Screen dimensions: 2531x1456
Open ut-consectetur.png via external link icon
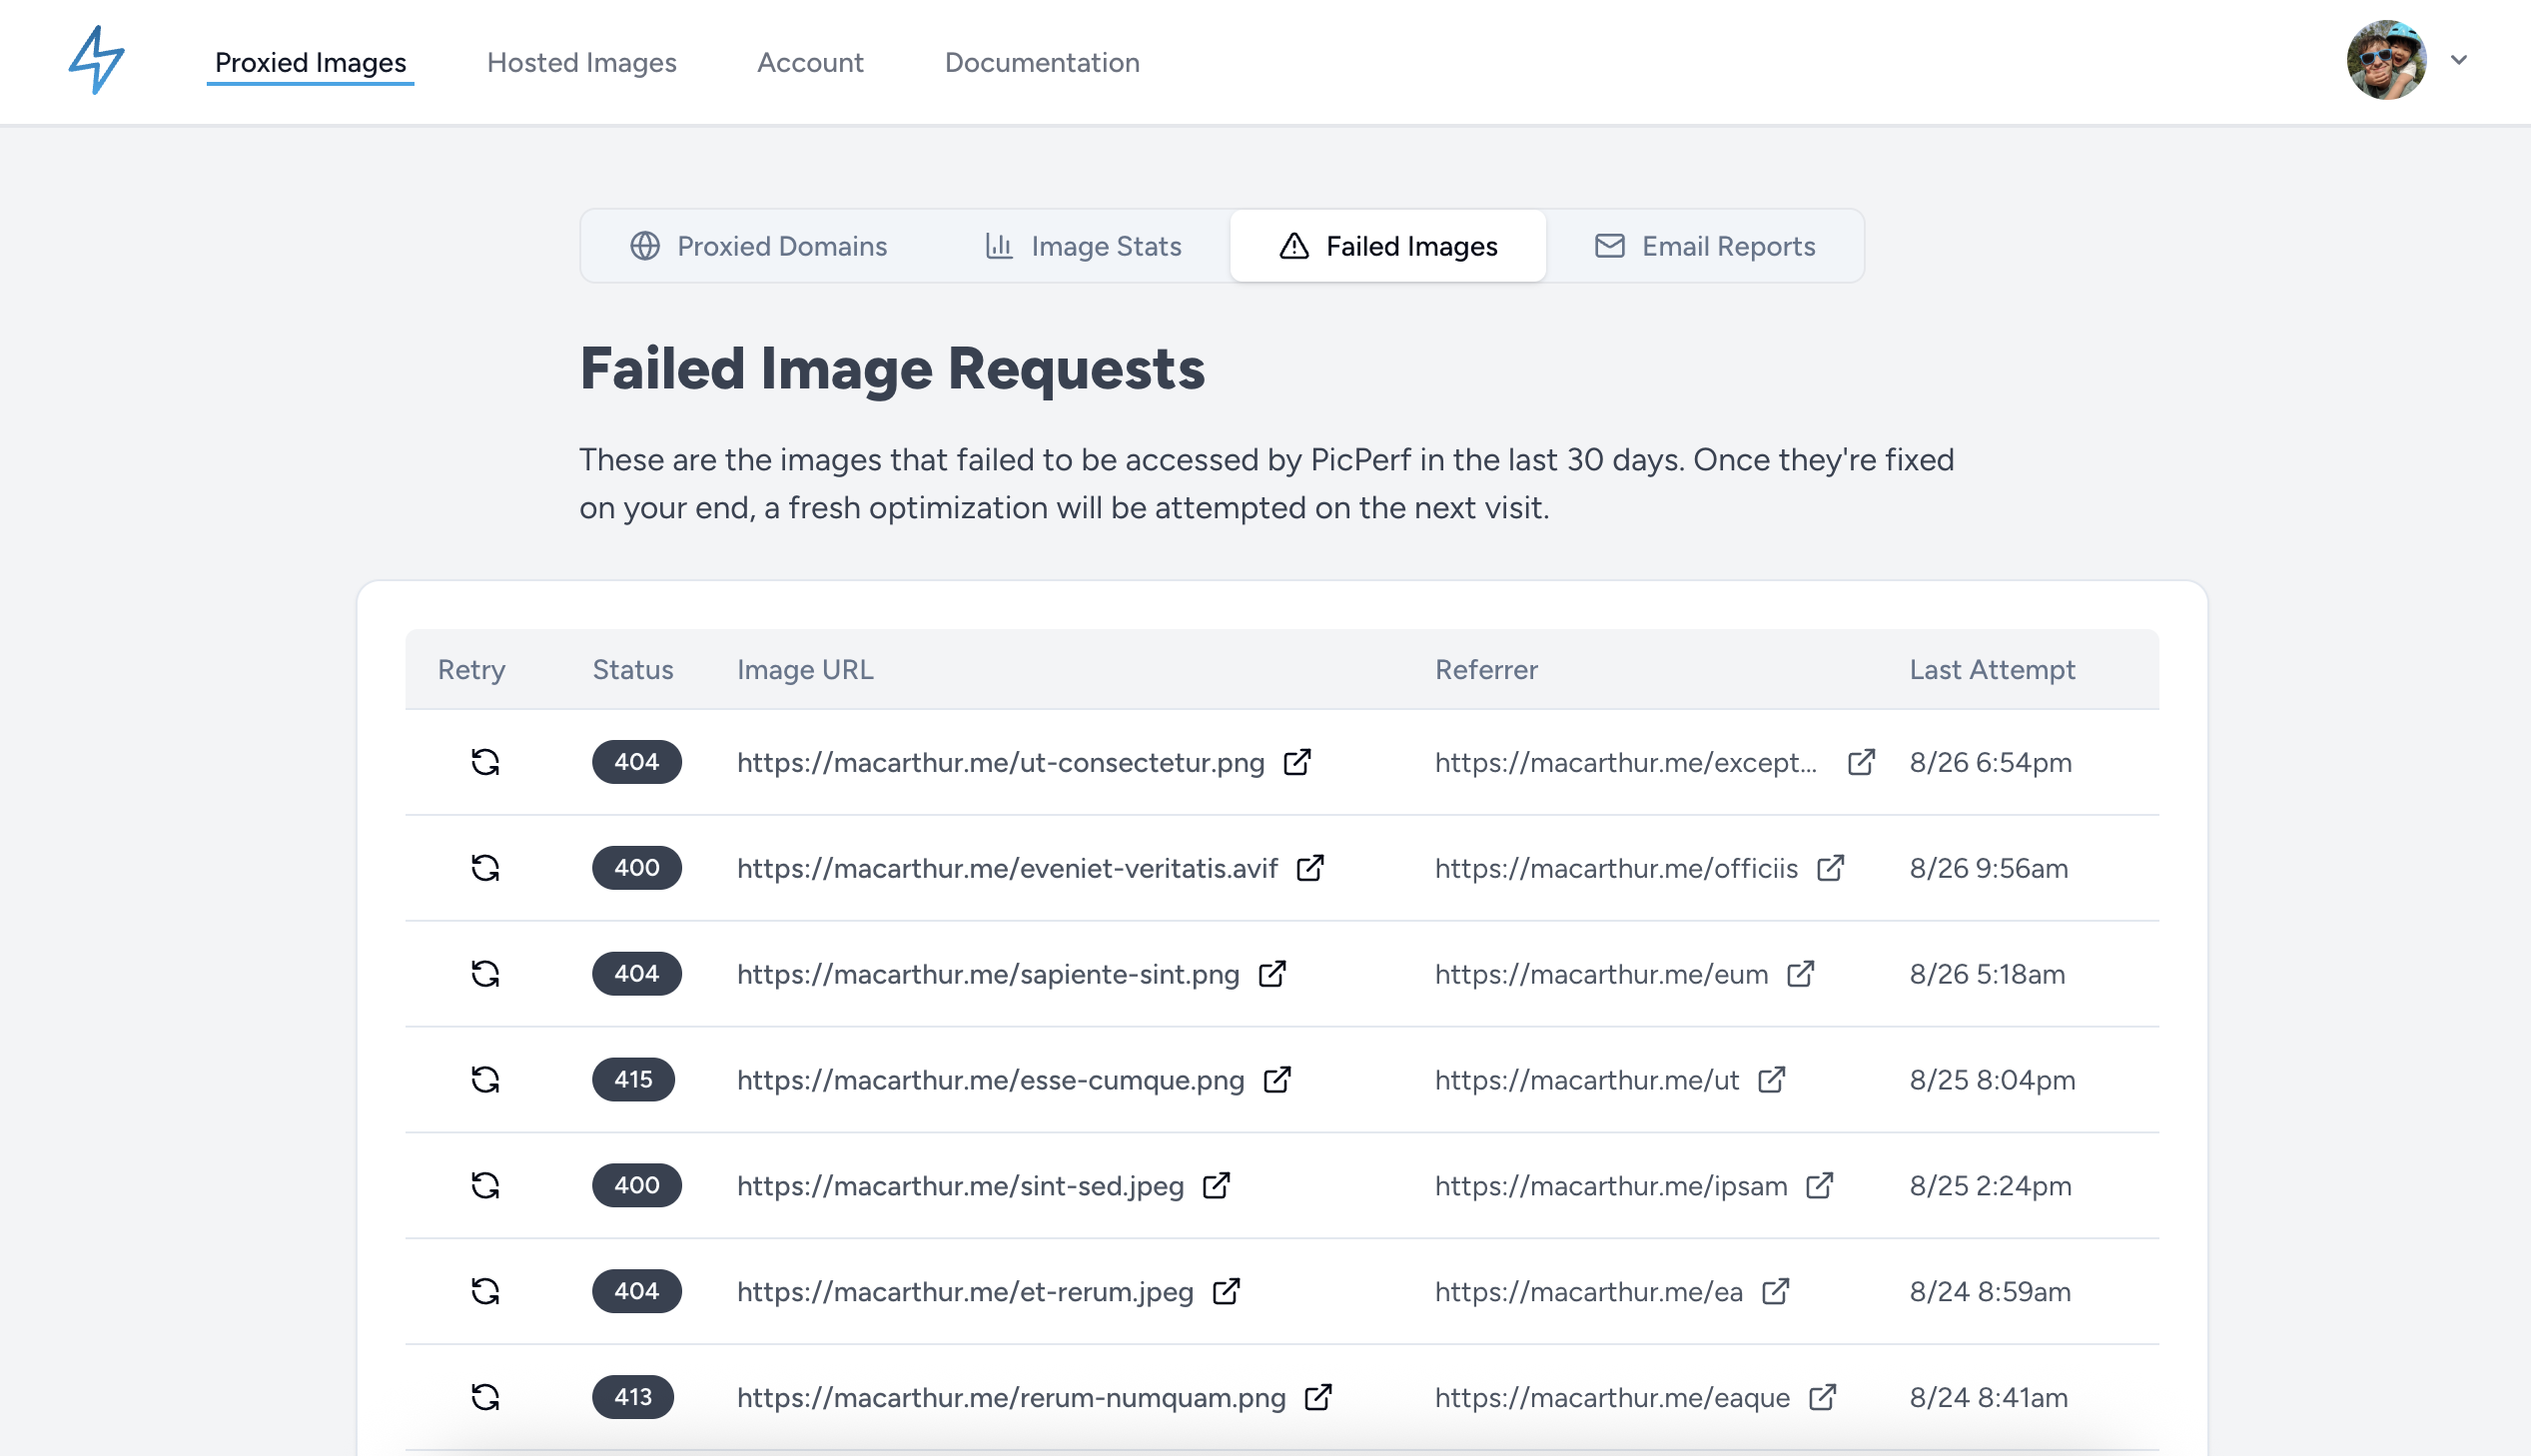(x=1298, y=761)
